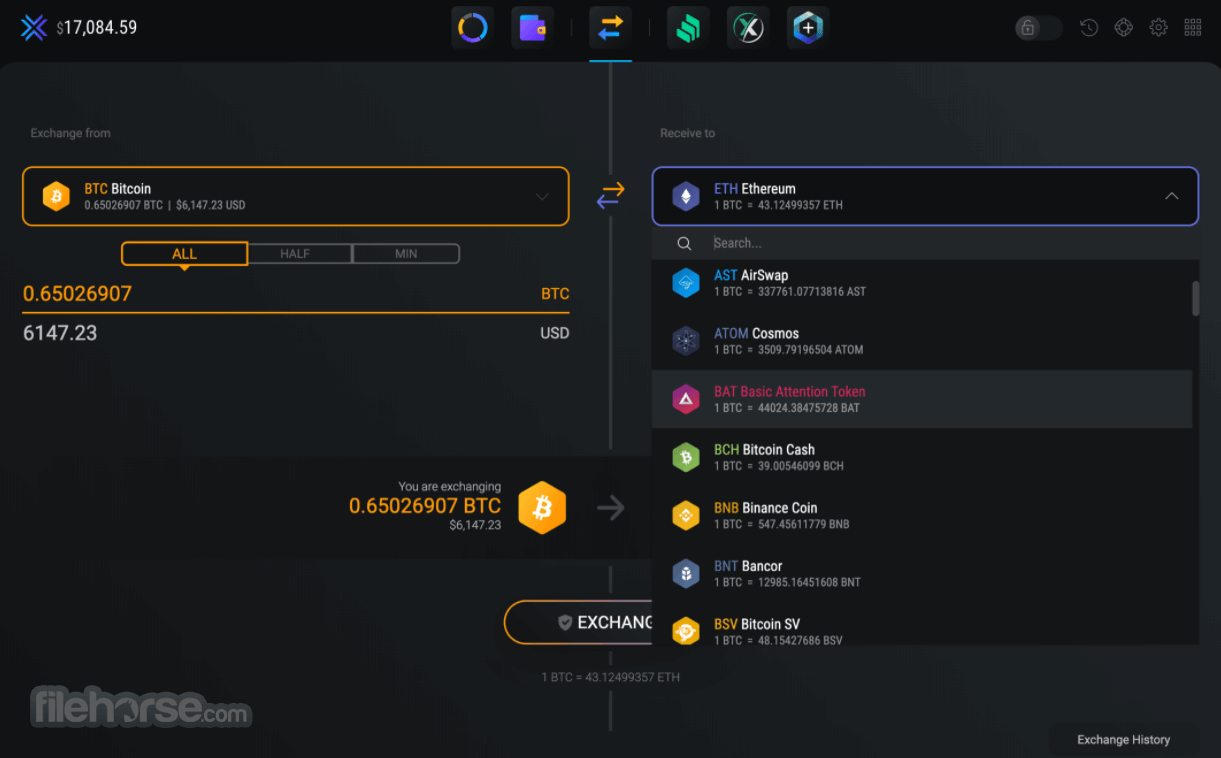The width and height of the screenshot is (1221, 758).
Task: Click the Bancor coin icon
Action: coord(686,573)
